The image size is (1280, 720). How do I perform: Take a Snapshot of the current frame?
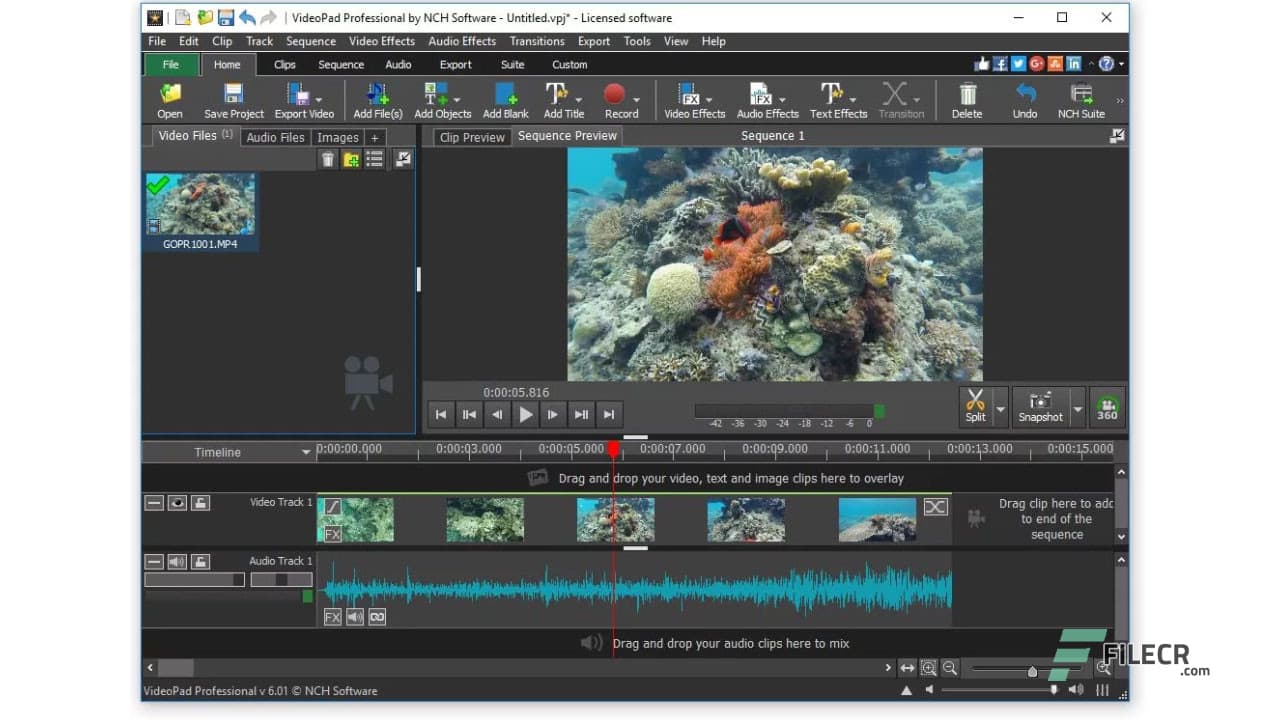(1042, 406)
